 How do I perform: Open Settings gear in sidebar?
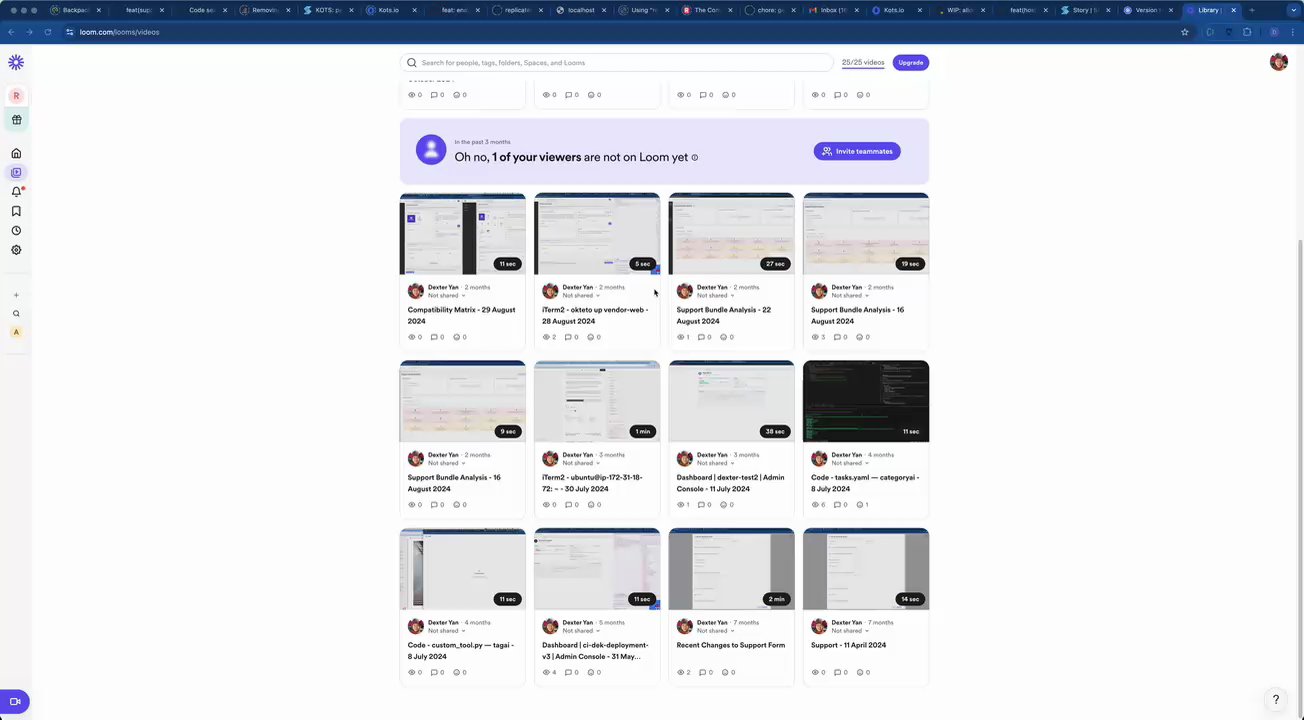point(16,250)
